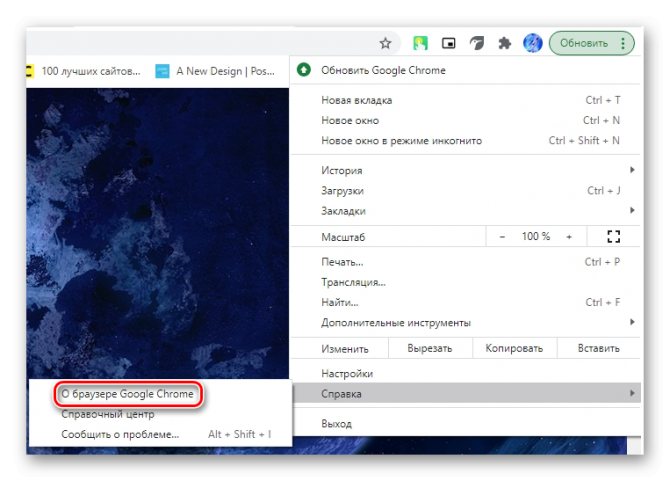Open the user profile avatar
Viewport: 670px width, 481px height.
(532, 43)
